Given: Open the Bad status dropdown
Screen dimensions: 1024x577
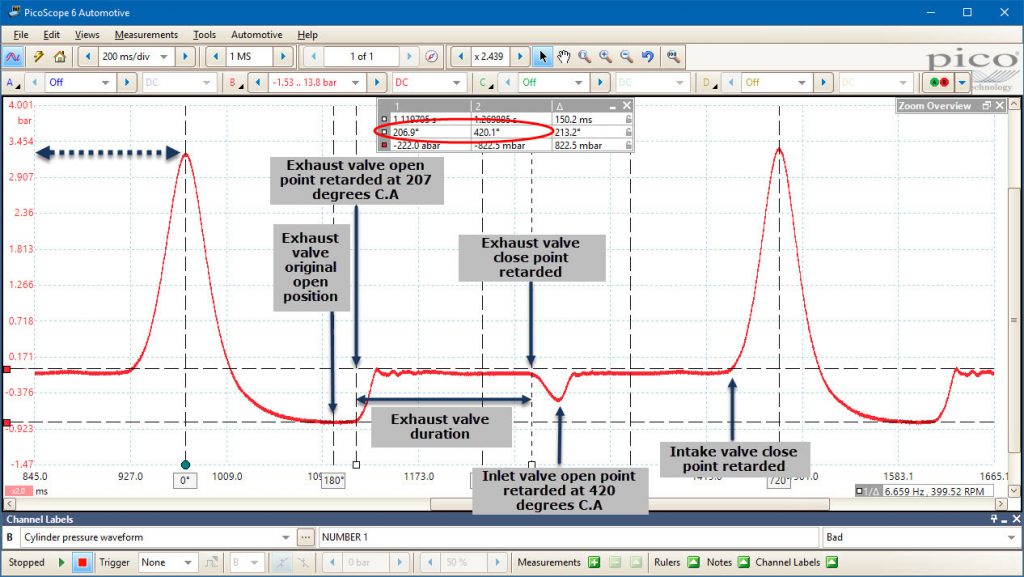Looking at the screenshot, I should pyautogui.click(x=1012, y=537).
